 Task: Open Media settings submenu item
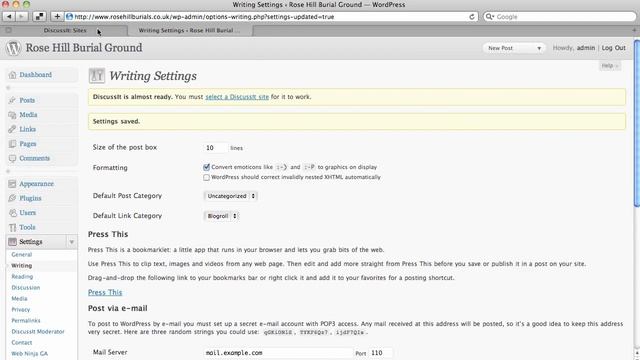[19, 298]
